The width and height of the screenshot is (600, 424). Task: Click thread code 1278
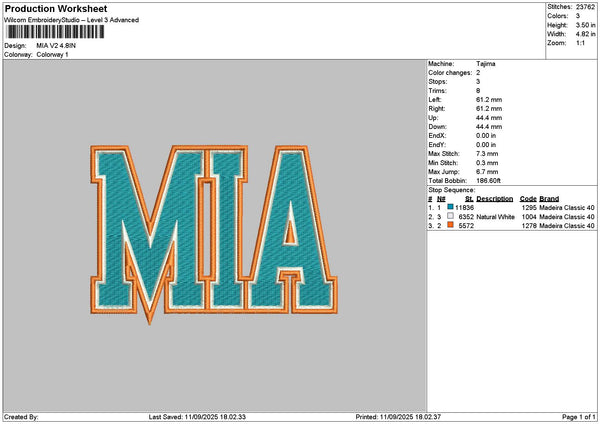click(x=529, y=226)
